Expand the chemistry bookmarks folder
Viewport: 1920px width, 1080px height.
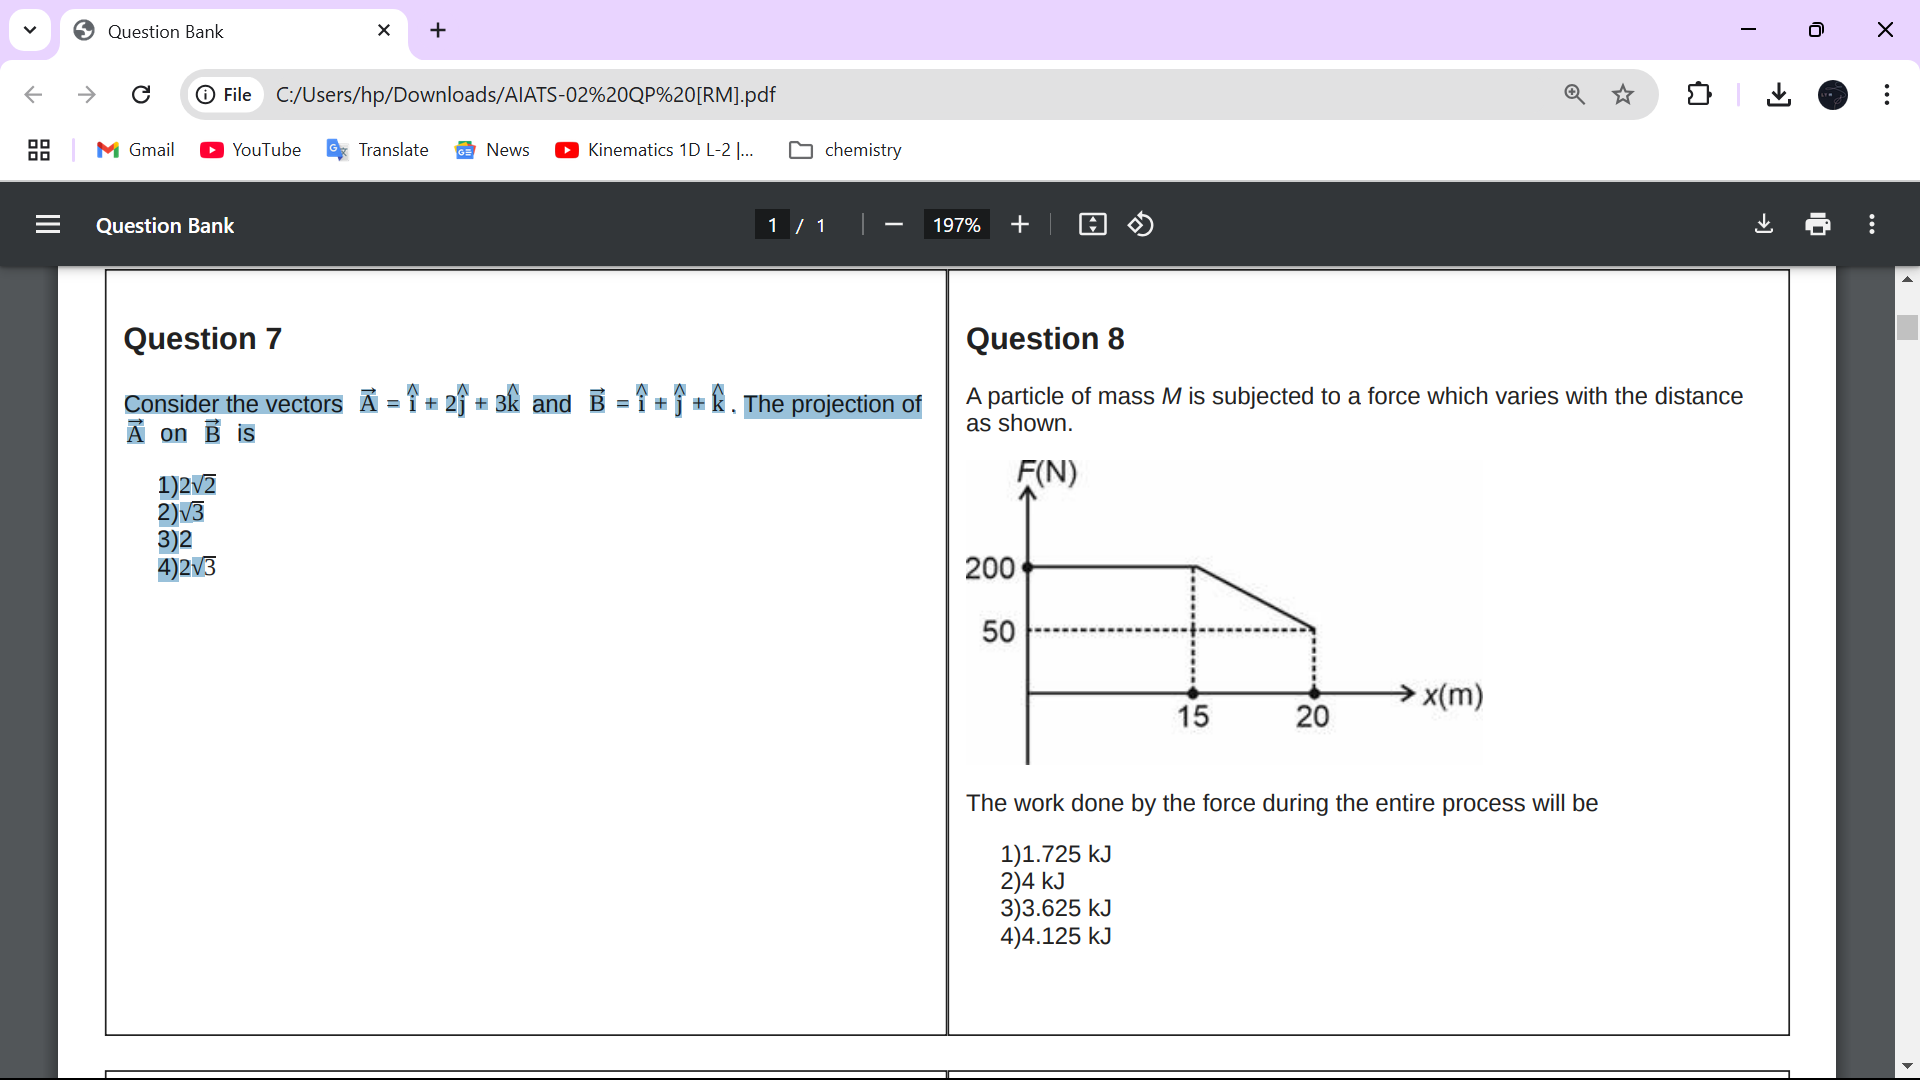pos(845,150)
